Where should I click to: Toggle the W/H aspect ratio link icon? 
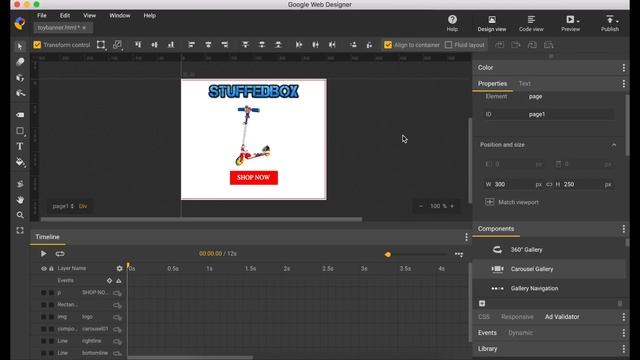[549, 184]
